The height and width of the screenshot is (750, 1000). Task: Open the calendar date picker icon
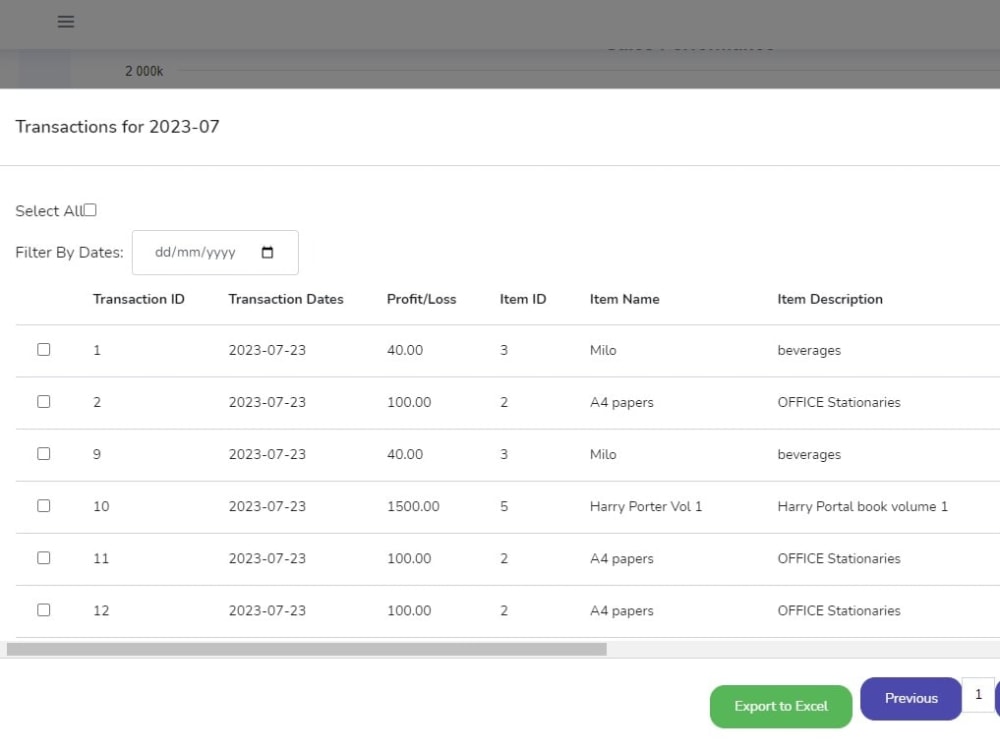point(268,253)
